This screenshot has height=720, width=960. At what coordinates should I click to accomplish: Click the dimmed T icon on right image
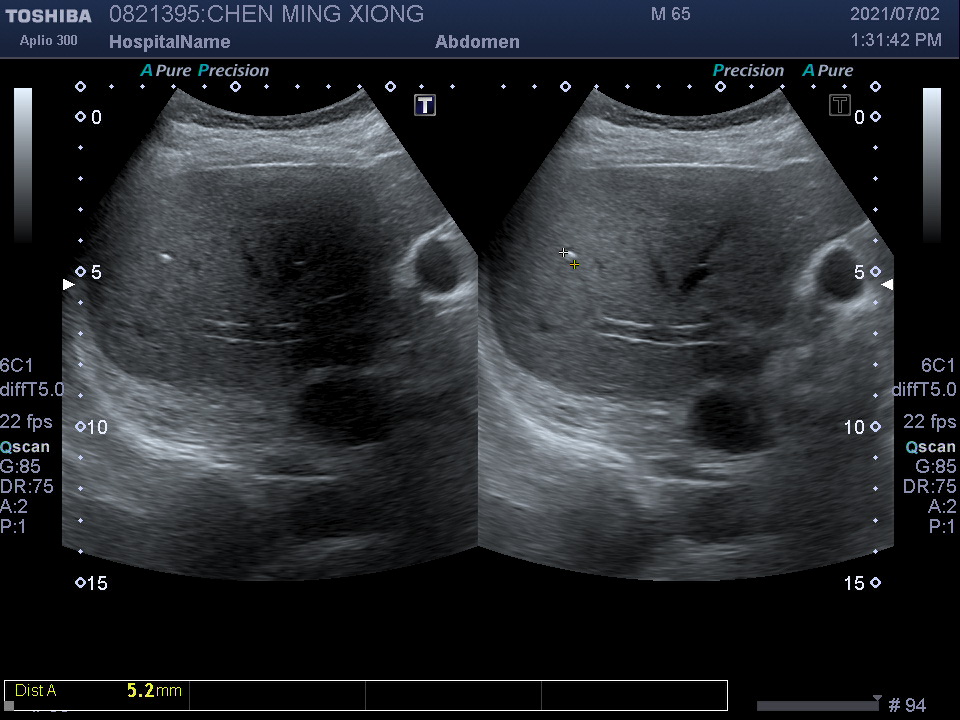point(840,105)
